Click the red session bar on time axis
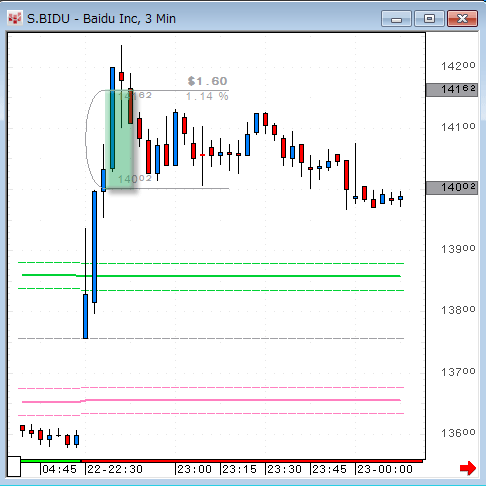Screen dimensions: 486x486 click(x=252, y=461)
